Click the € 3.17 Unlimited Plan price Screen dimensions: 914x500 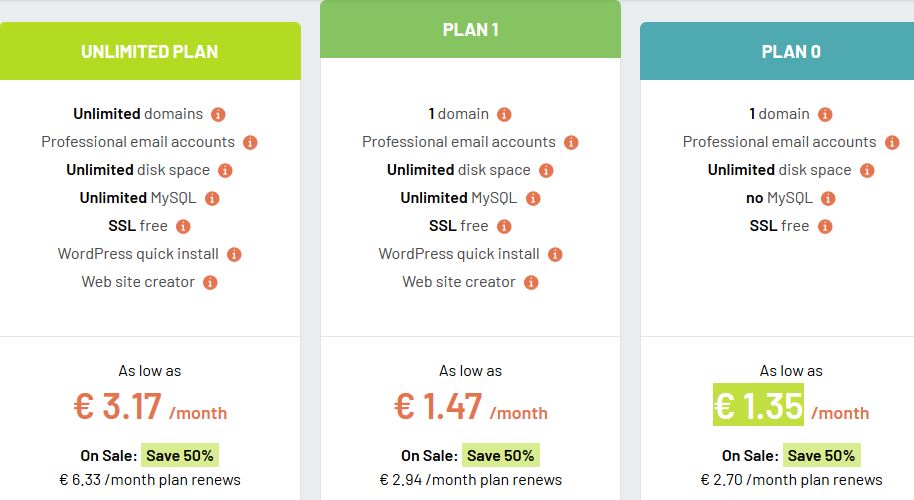click(x=118, y=406)
